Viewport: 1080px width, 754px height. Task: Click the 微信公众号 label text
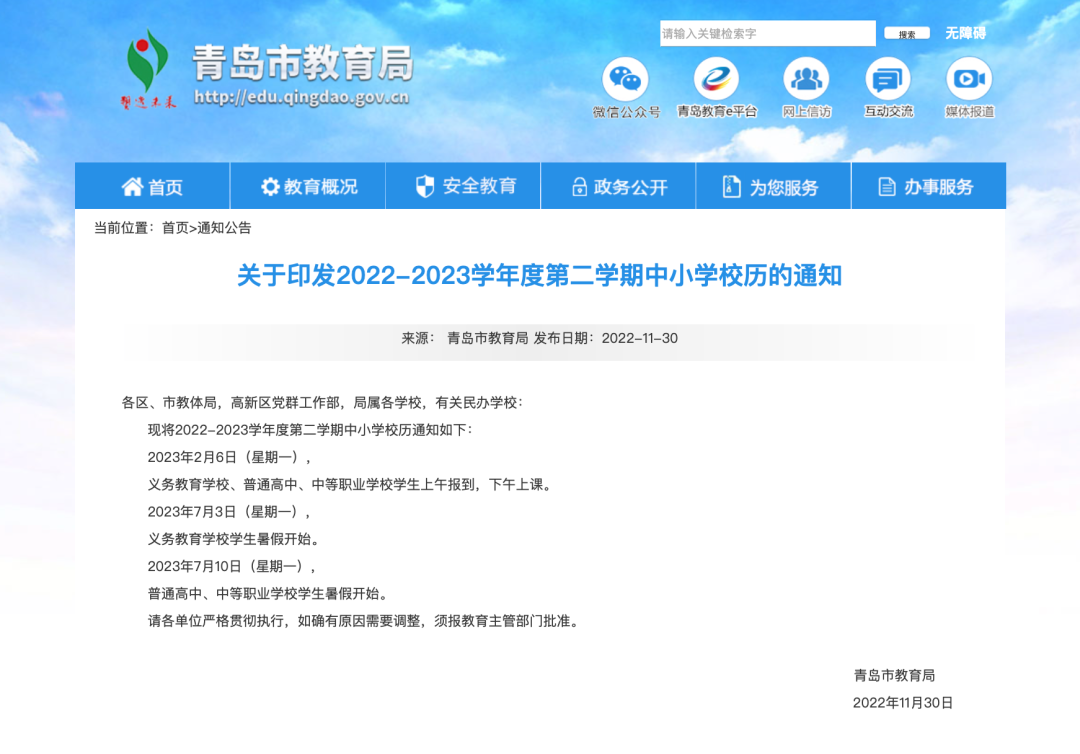coord(626,112)
